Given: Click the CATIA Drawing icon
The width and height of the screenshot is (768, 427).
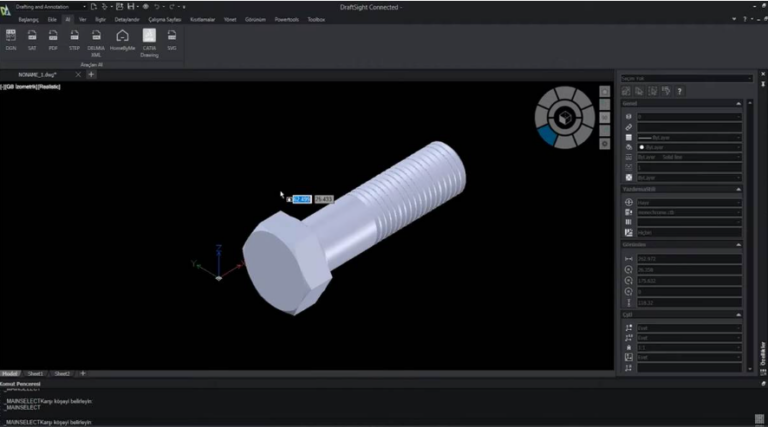Looking at the screenshot, I should [148, 38].
